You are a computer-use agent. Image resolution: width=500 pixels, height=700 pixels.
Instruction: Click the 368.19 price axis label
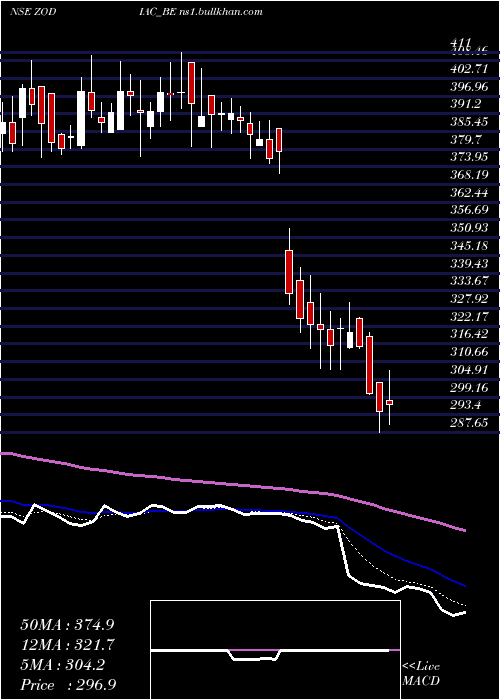(x=470, y=175)
